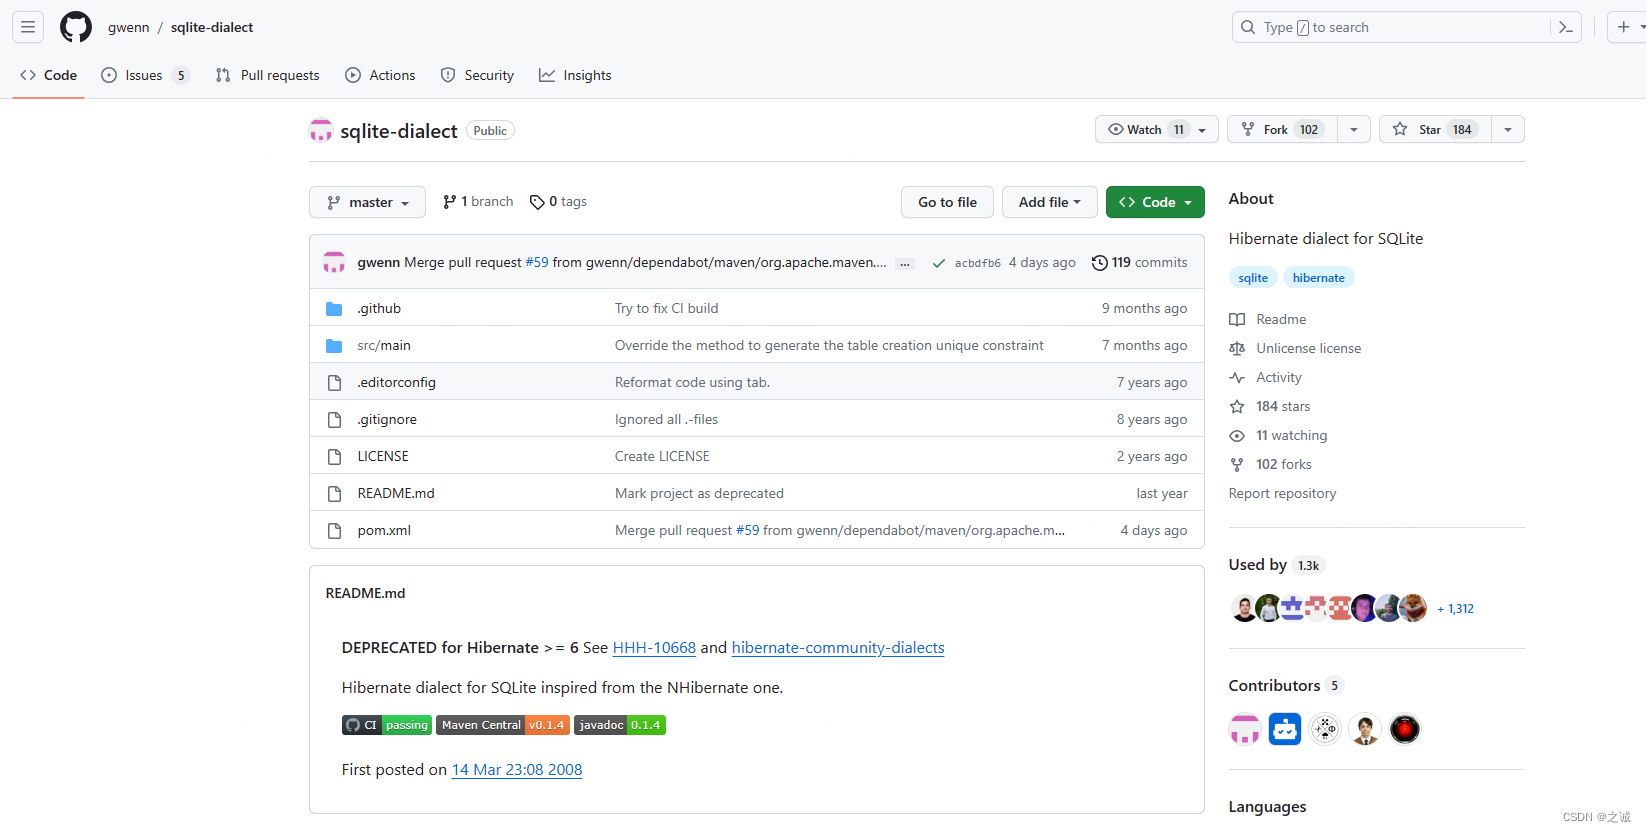1646x832 pixels.
Task: Open the HHH-10668 link
Action: tap(654, 648)
